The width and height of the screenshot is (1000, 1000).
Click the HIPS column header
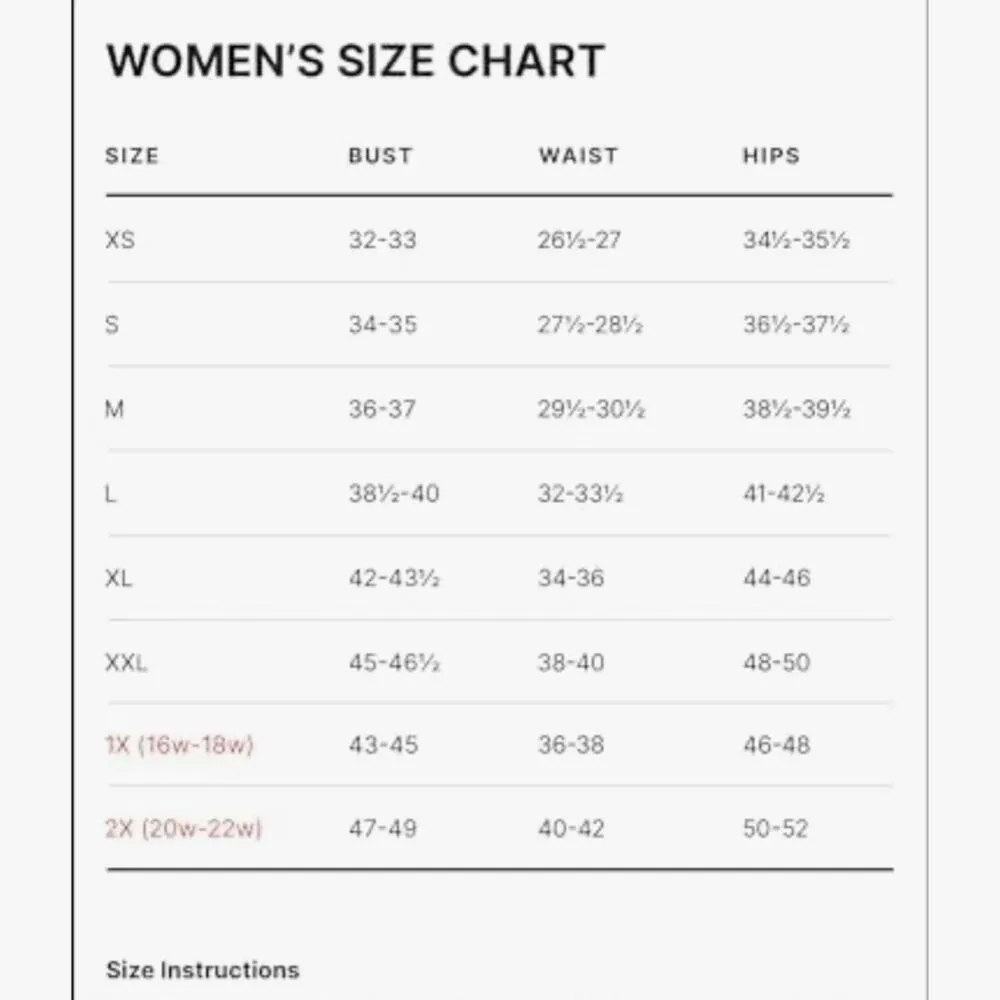click(x=771, y=156)
